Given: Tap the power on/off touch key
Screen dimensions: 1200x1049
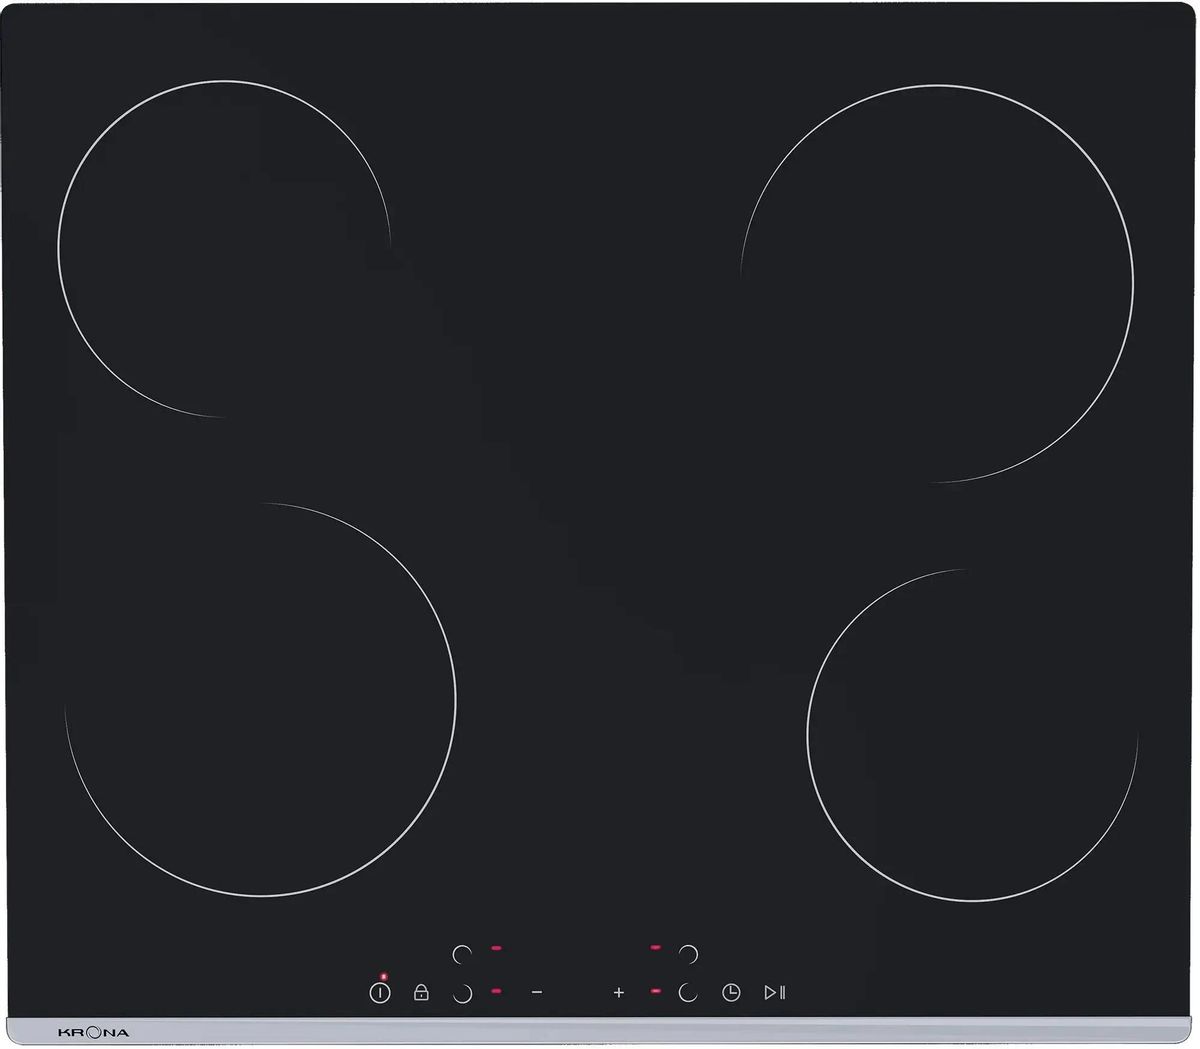Looking at the screenshot, I should 380,993.
